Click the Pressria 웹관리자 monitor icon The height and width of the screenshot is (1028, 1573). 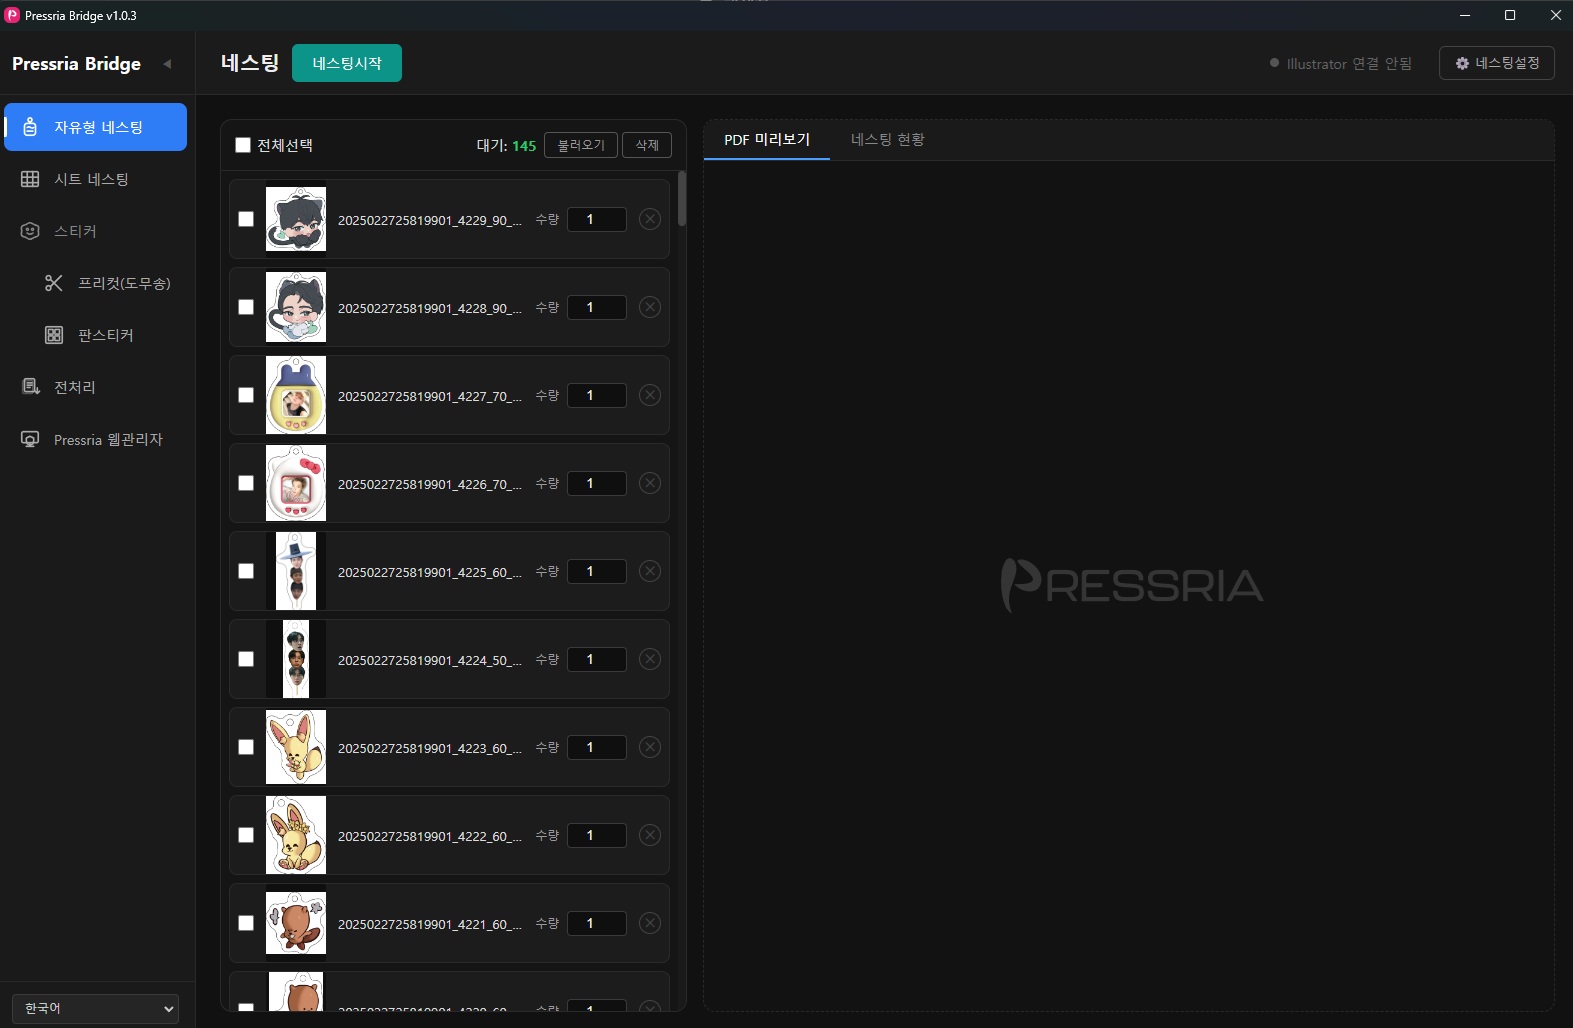(x=30, y=439)
